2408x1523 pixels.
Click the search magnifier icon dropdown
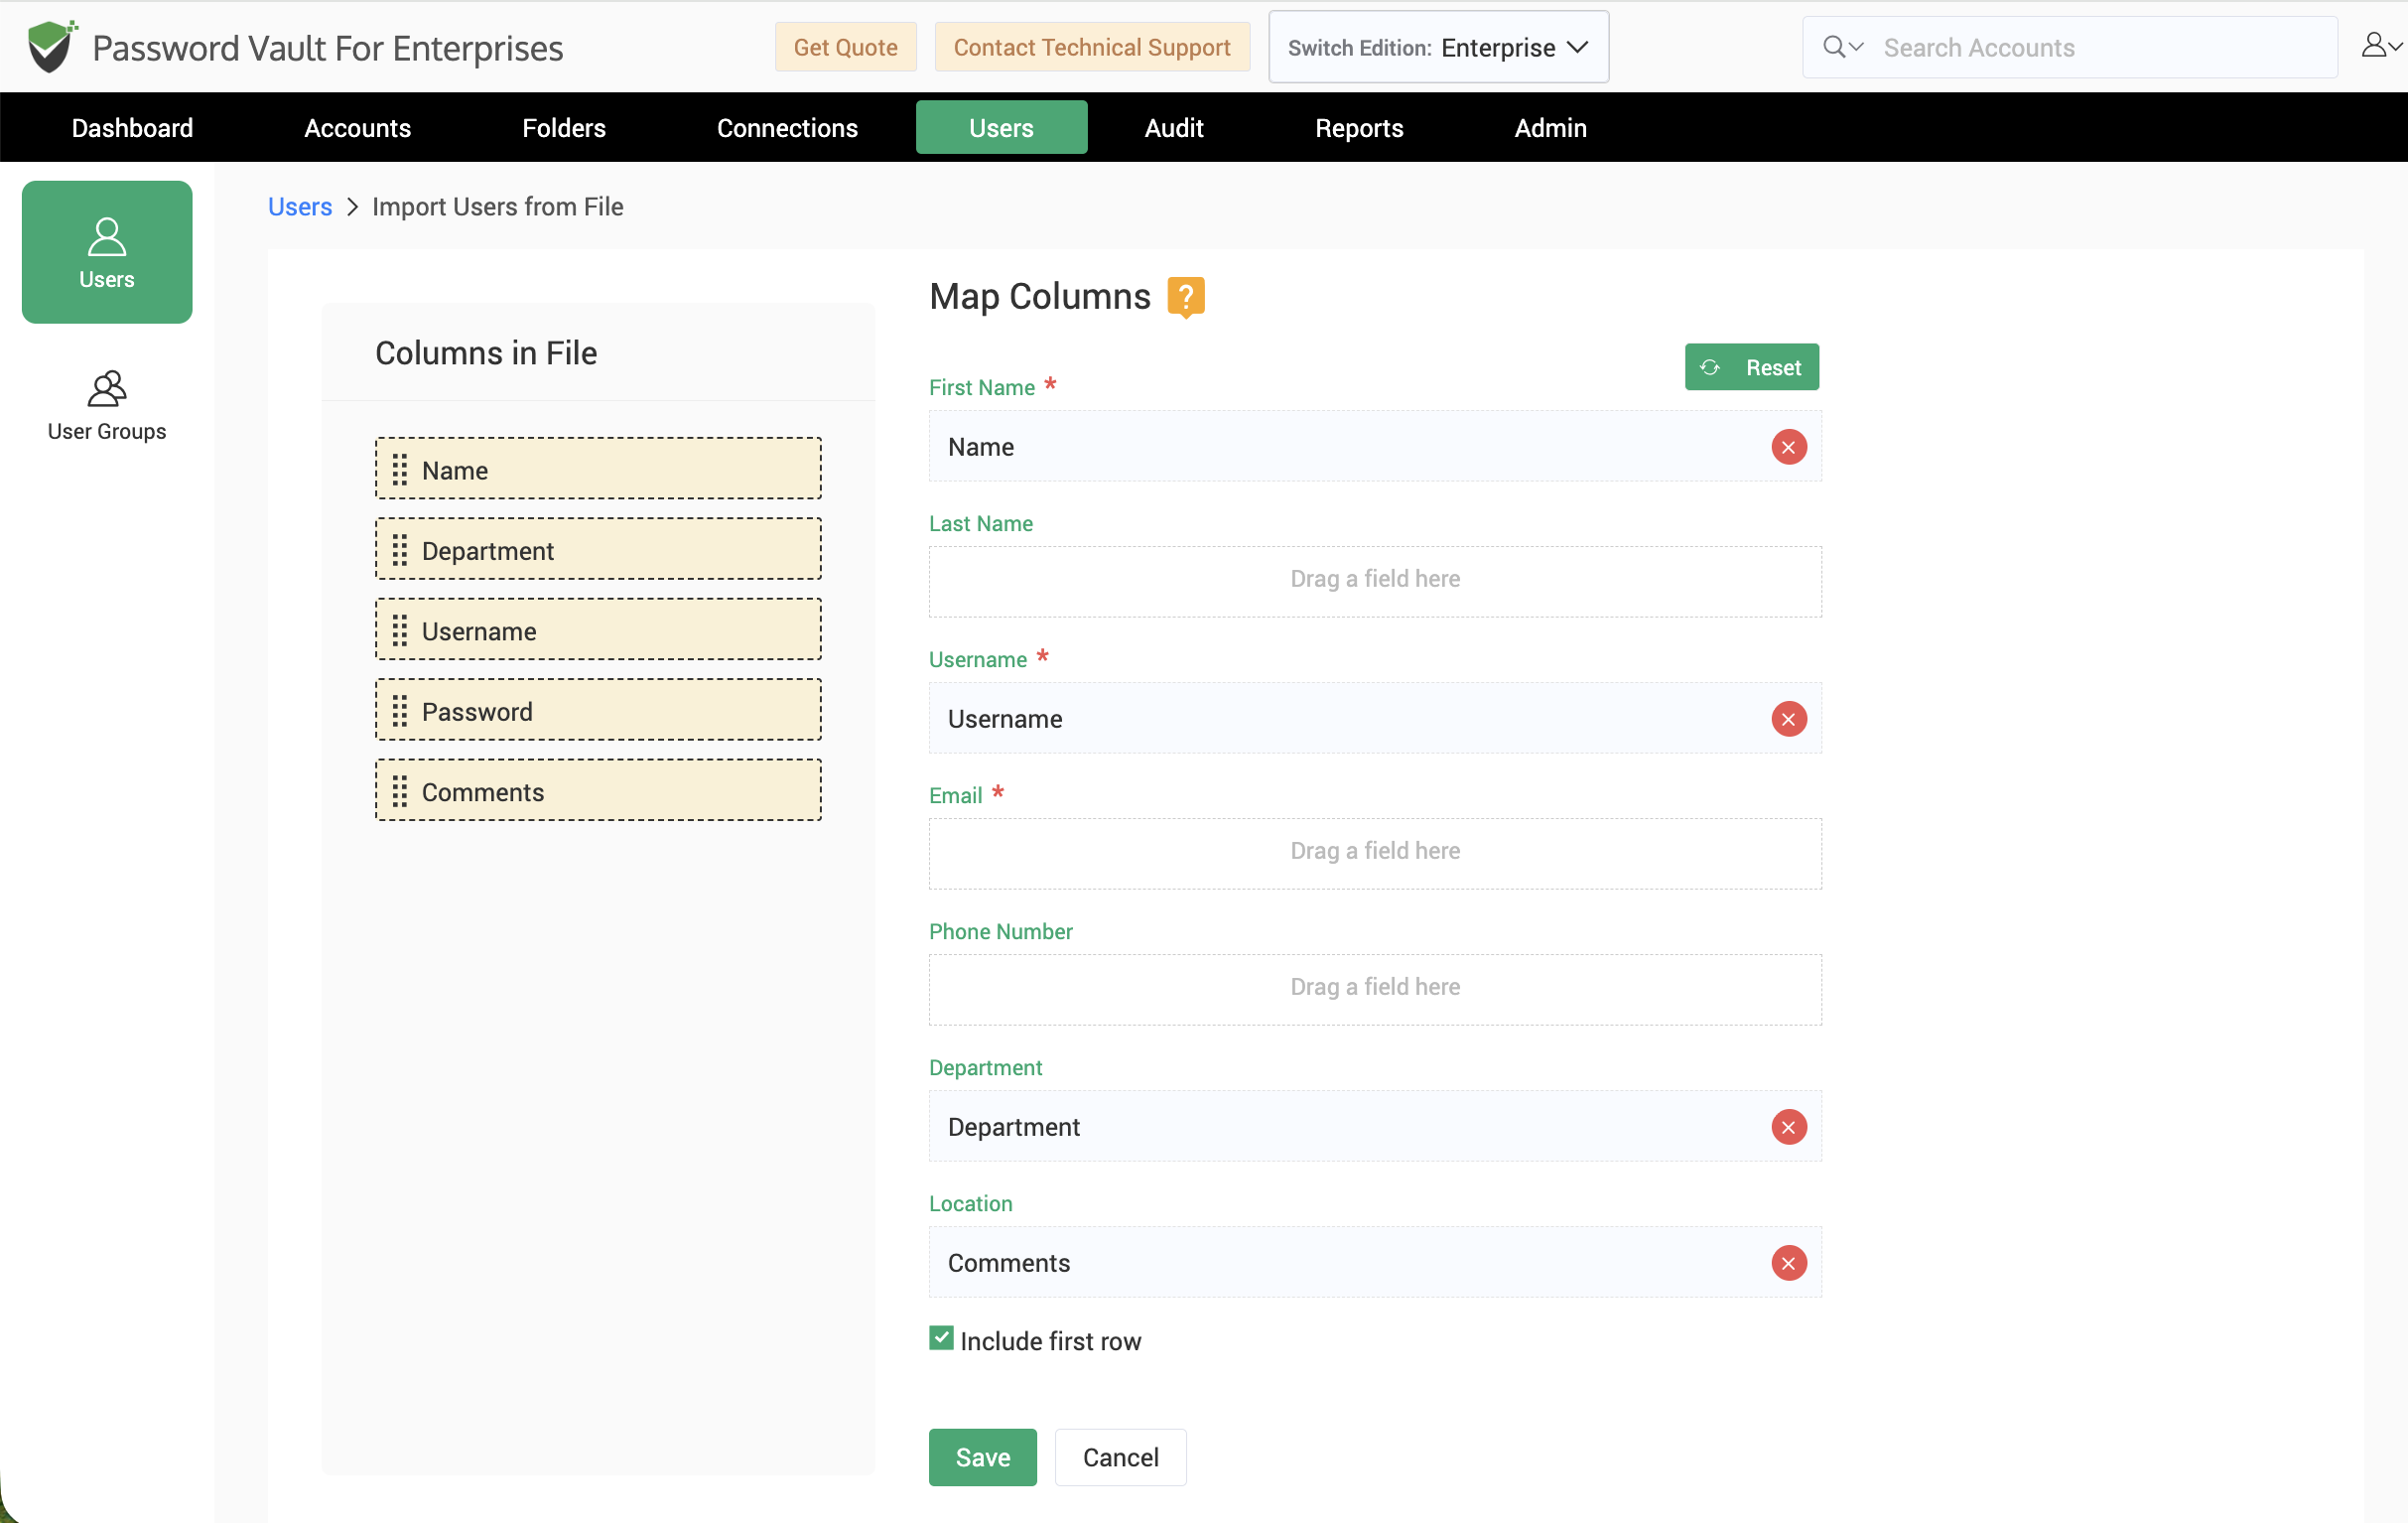pos(1843,47)
